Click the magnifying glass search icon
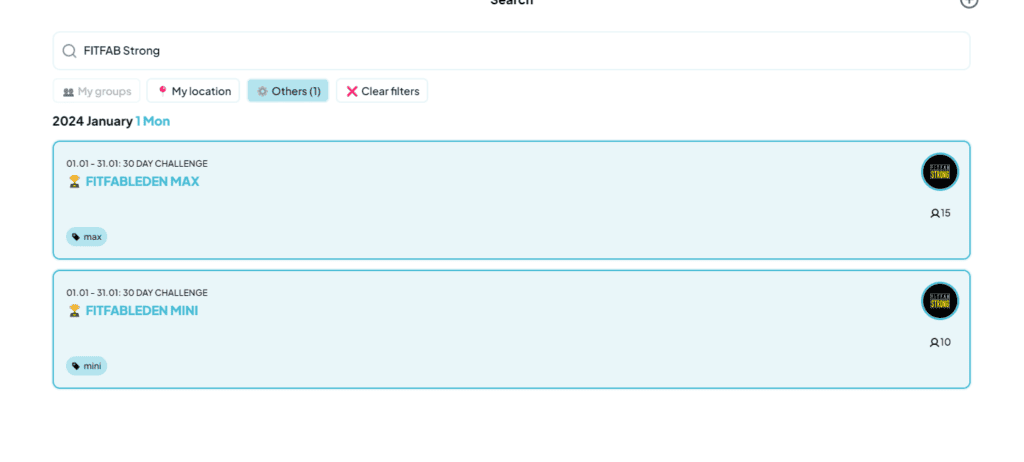 coord(69,51)
